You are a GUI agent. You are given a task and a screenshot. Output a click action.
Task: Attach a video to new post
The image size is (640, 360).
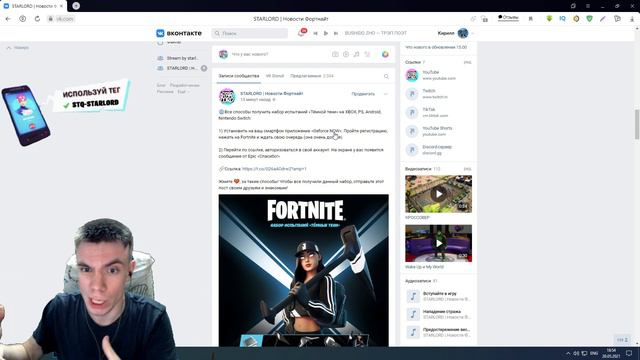coord(346,54)
